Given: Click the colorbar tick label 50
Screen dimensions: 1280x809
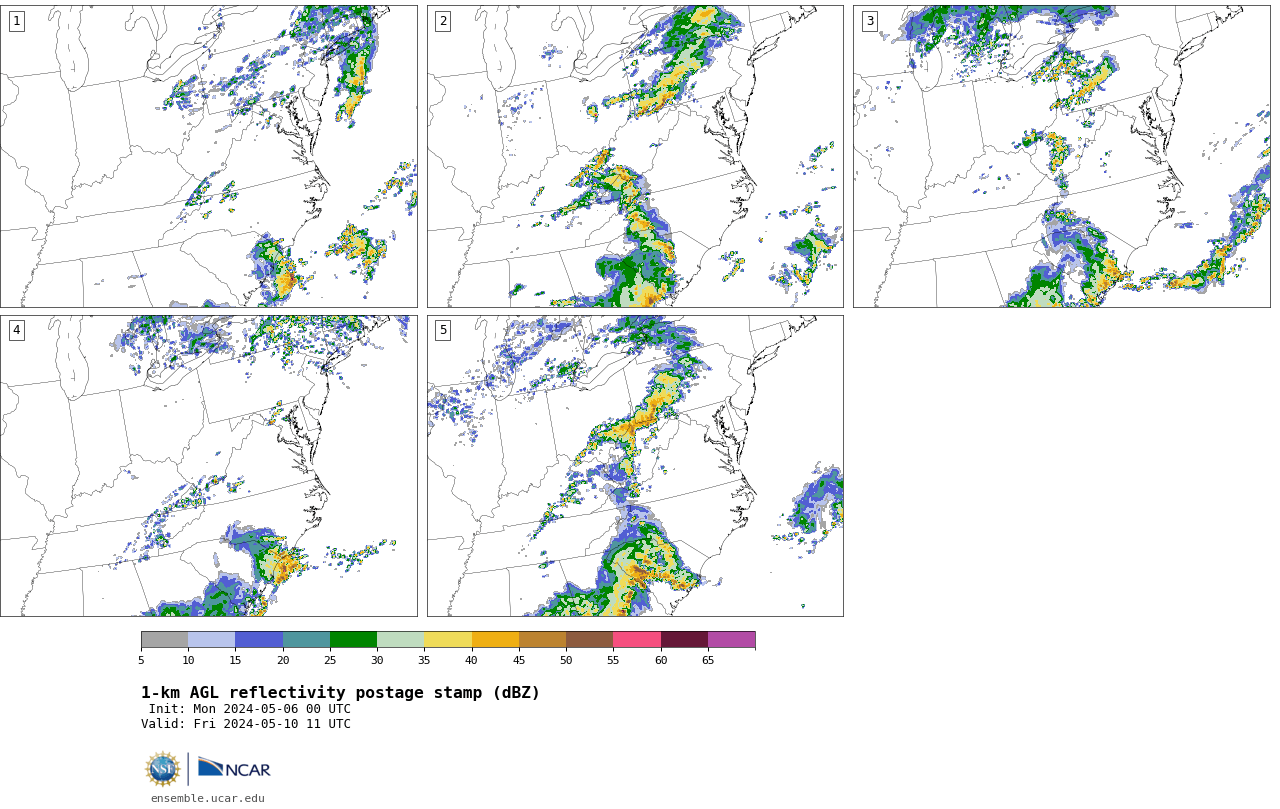Looking at the screenshot, I should pyautogui.click(x=566, y=660).
